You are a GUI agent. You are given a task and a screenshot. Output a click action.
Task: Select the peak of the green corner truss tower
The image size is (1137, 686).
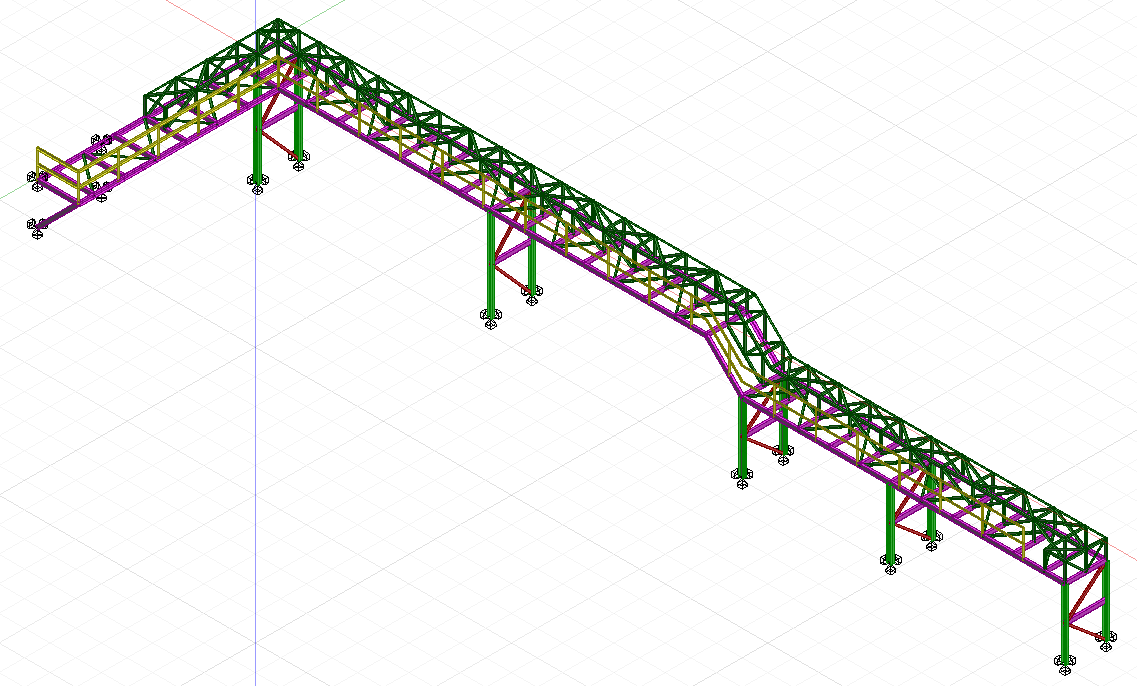click(276, 22)
